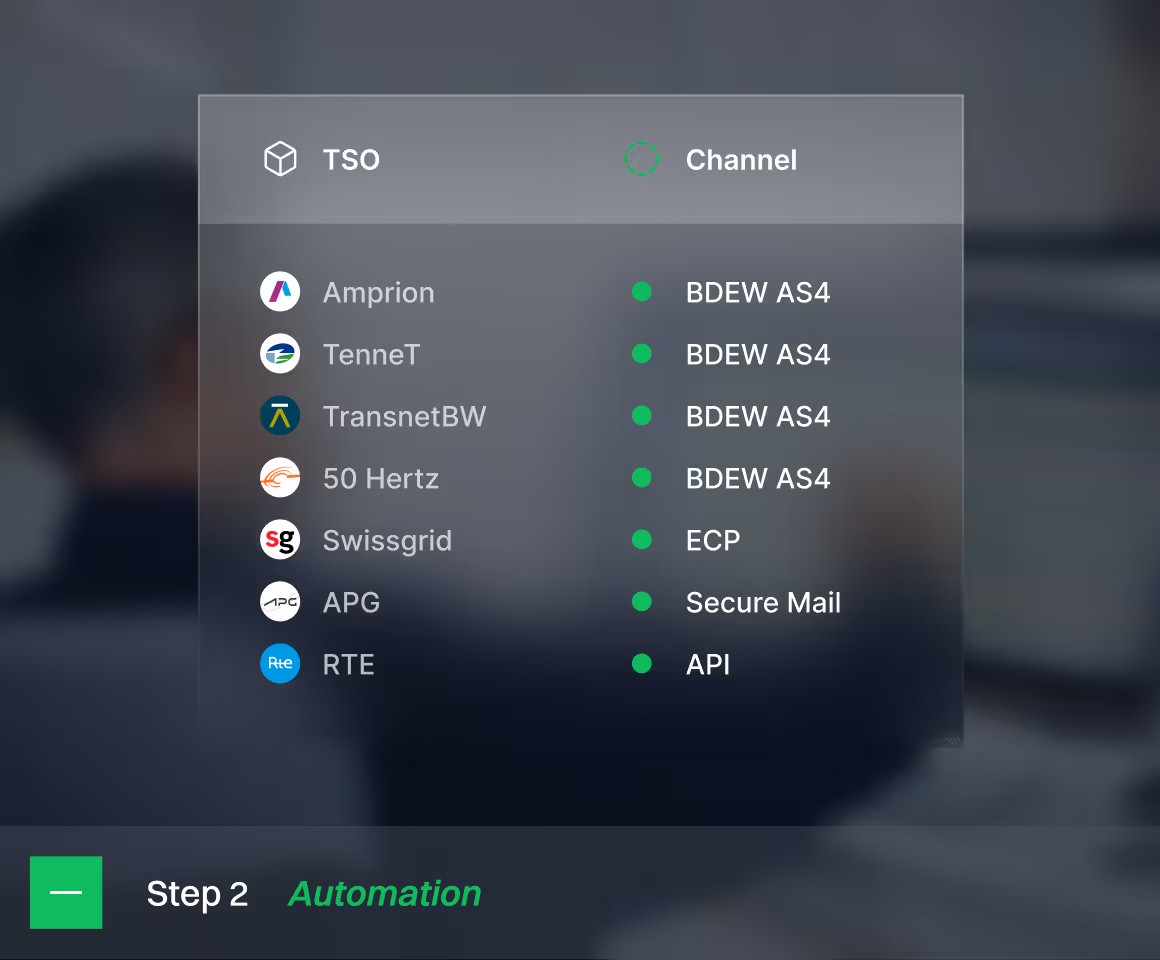
Task: Toggle the status dot next to ECP
Action: pos(642,540)
